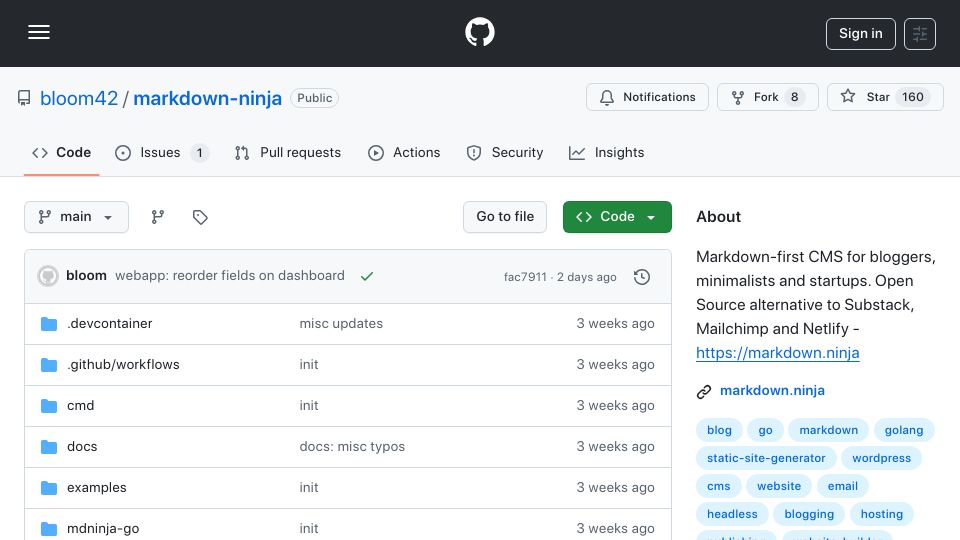Click the golang topic tag

coord(904,430)
